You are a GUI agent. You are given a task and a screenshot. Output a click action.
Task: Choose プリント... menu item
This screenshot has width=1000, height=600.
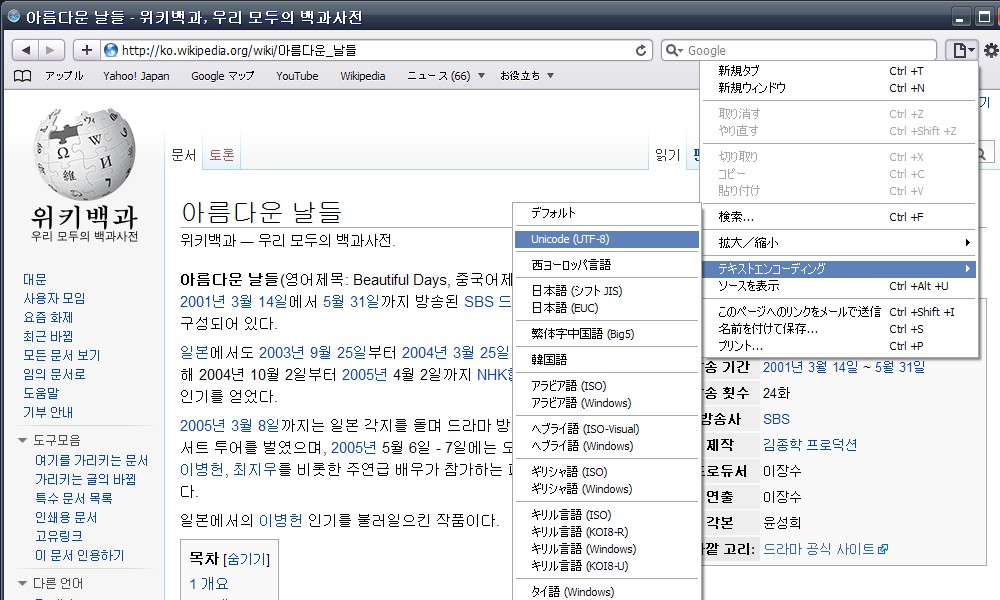[839, 346]
